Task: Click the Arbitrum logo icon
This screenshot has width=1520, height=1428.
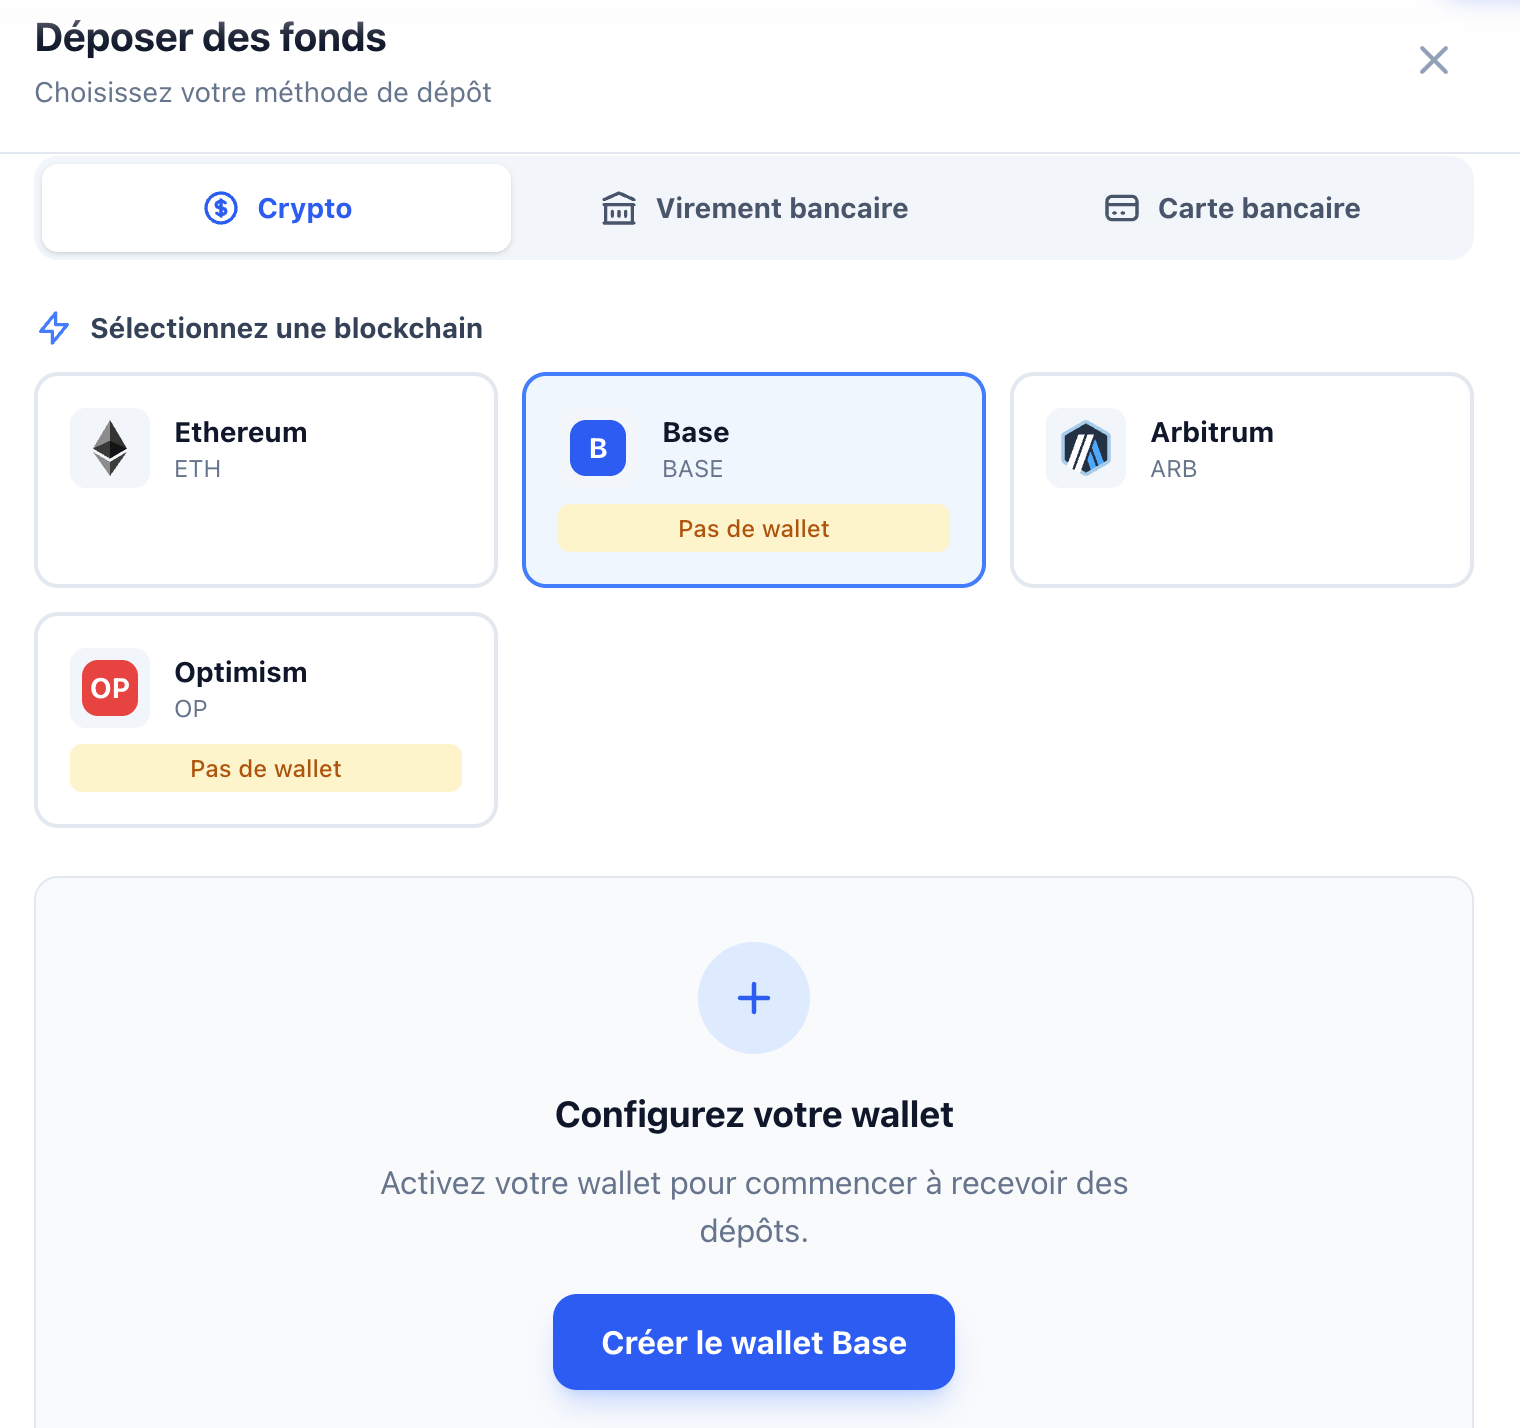Action: coord(1086,448)
